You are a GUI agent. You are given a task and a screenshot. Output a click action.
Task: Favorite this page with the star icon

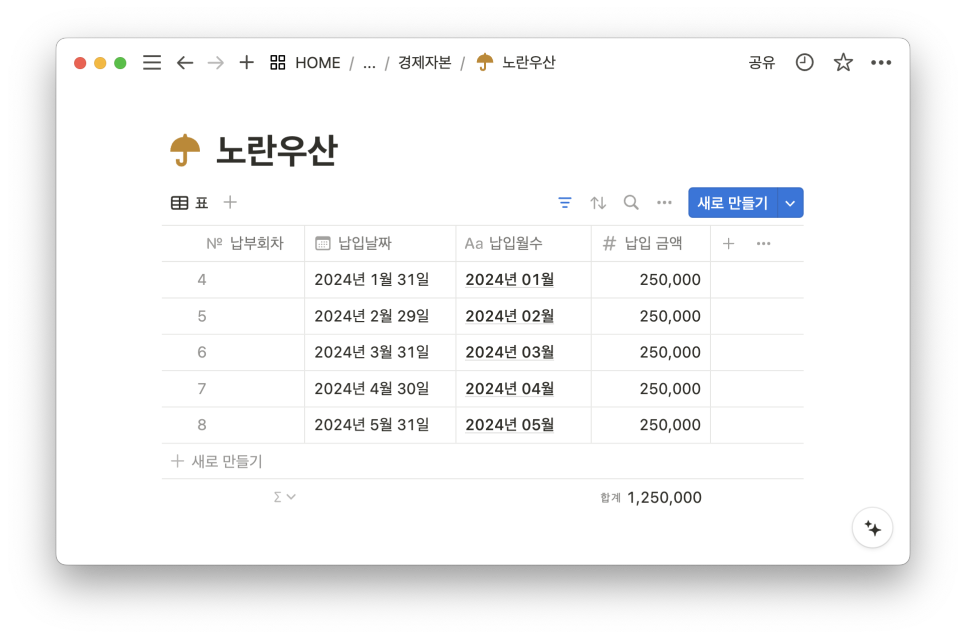(843, 62)
